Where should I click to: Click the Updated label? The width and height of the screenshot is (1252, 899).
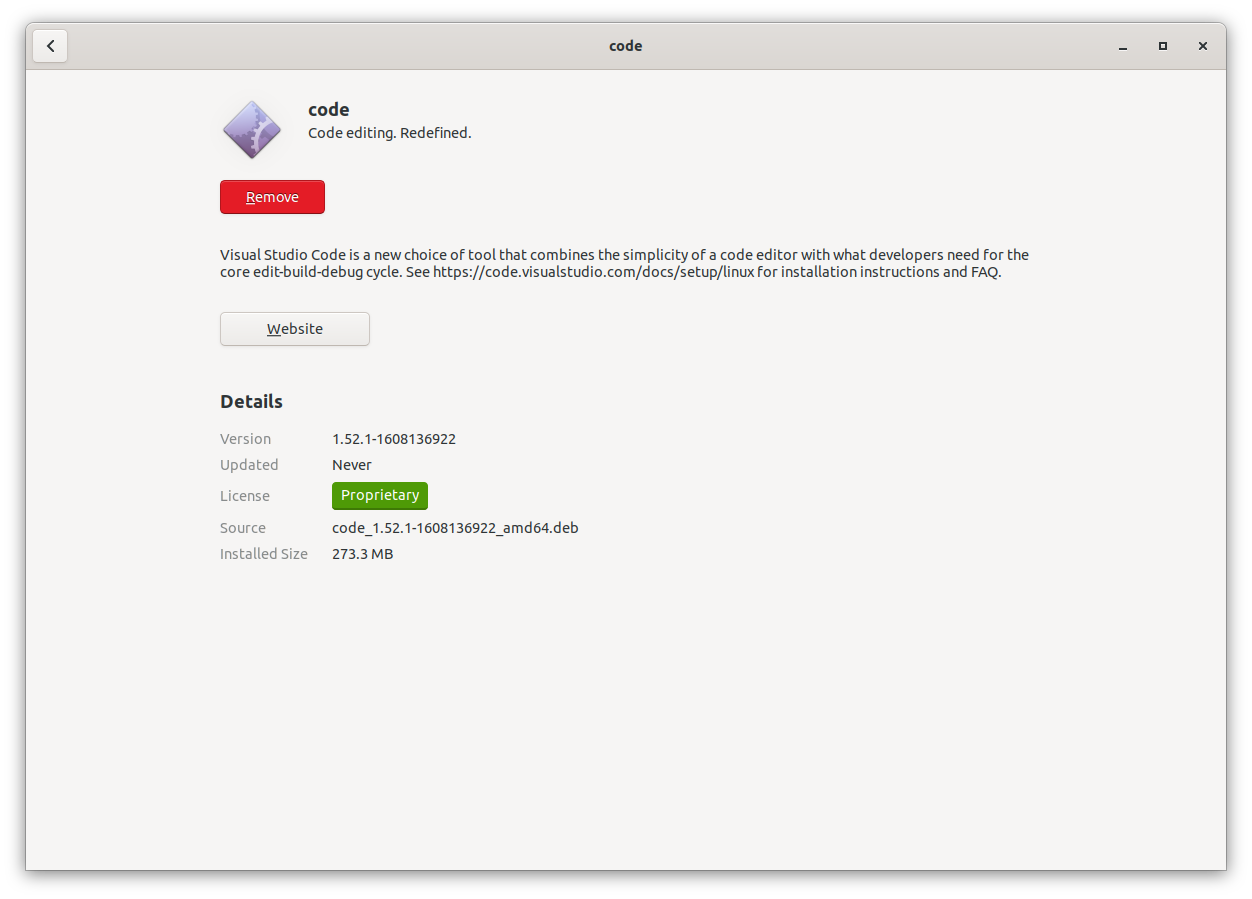[x=249, y=465]
